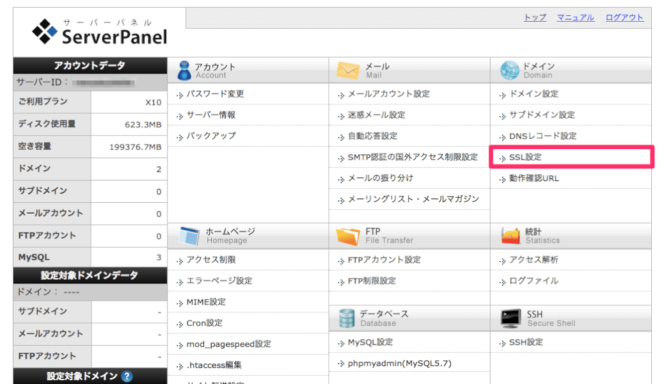This screenshot has height=384, width=664.
Task: Open mod_pagespeed設定
Action: pos(229,344)
